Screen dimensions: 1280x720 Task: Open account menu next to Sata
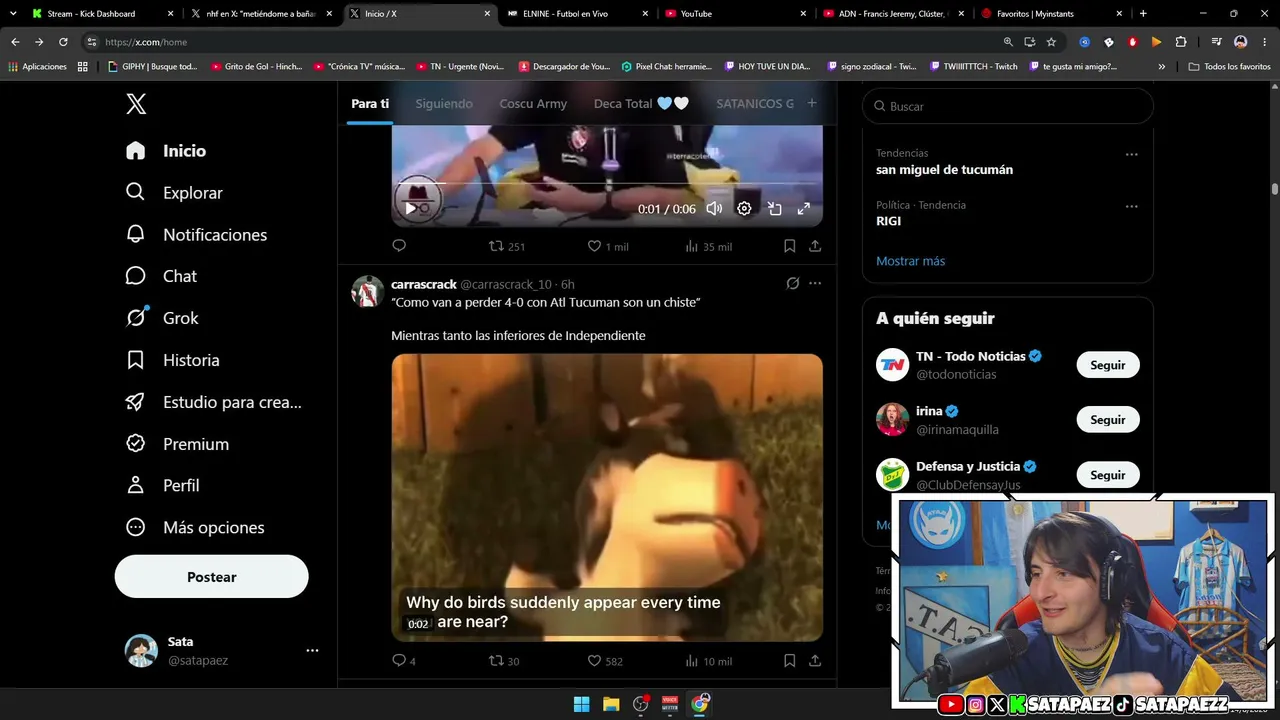tap(312, 650)
